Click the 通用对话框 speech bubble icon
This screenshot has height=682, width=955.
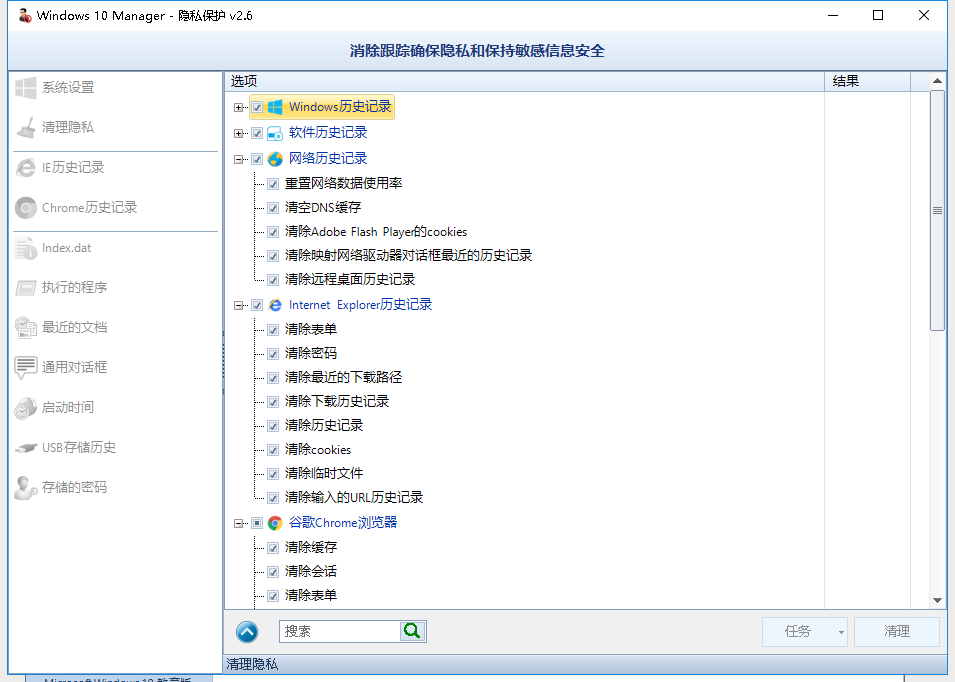26,368
